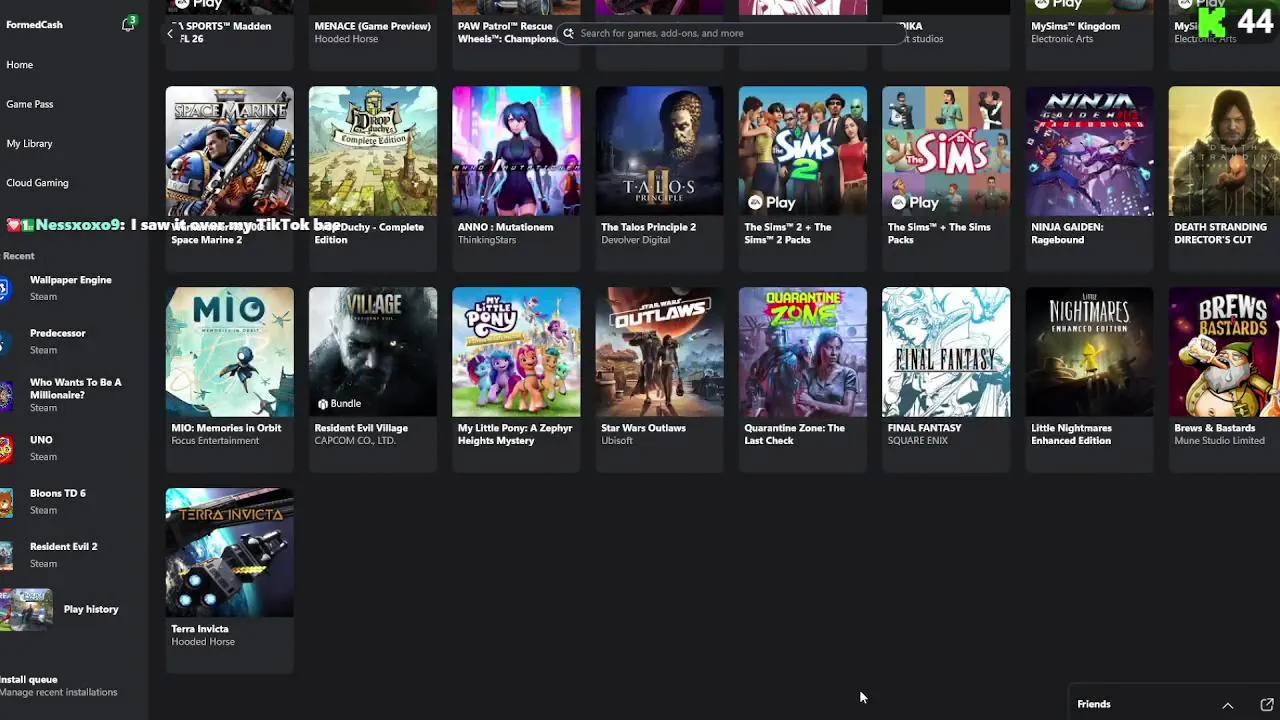Screen dimensions: 1280x720
Task: Open Little Nightmares Enhanced Edition cover
Action: 1090,352
